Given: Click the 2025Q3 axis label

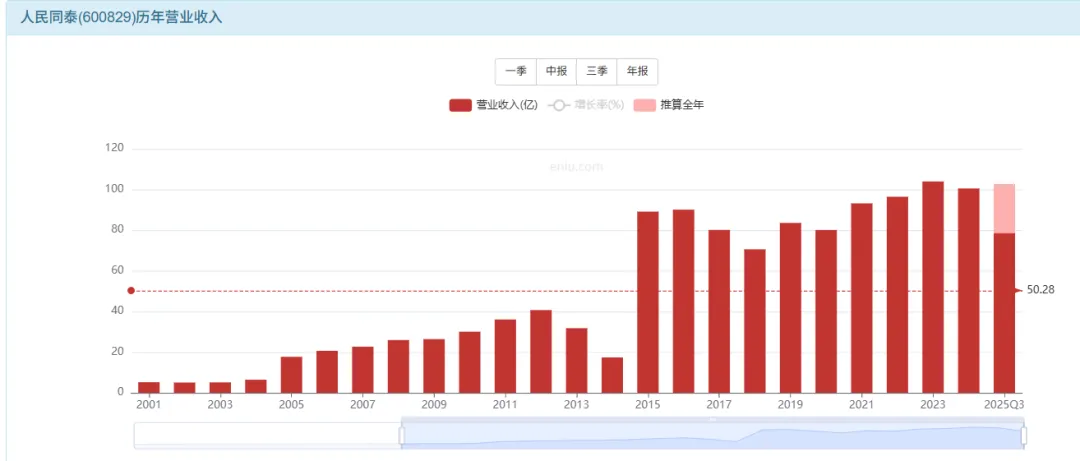Looking at the screenshot, I should [x=1004, y=404].
